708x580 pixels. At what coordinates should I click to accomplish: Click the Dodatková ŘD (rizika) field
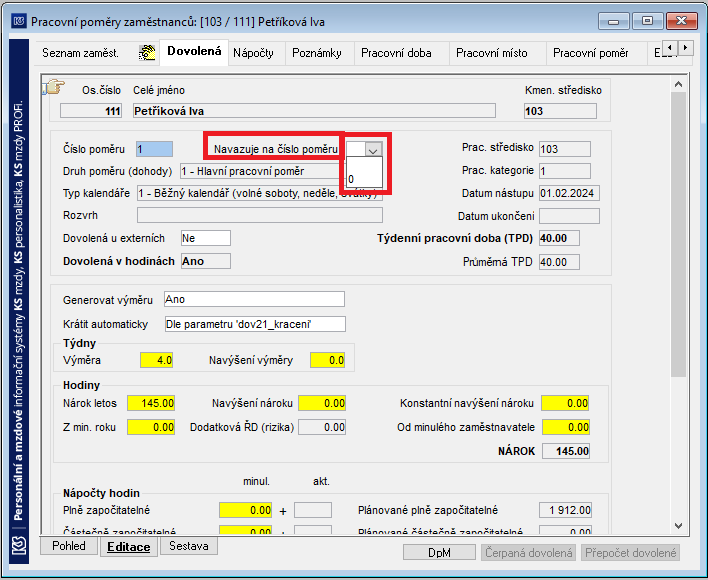(322, 427)
